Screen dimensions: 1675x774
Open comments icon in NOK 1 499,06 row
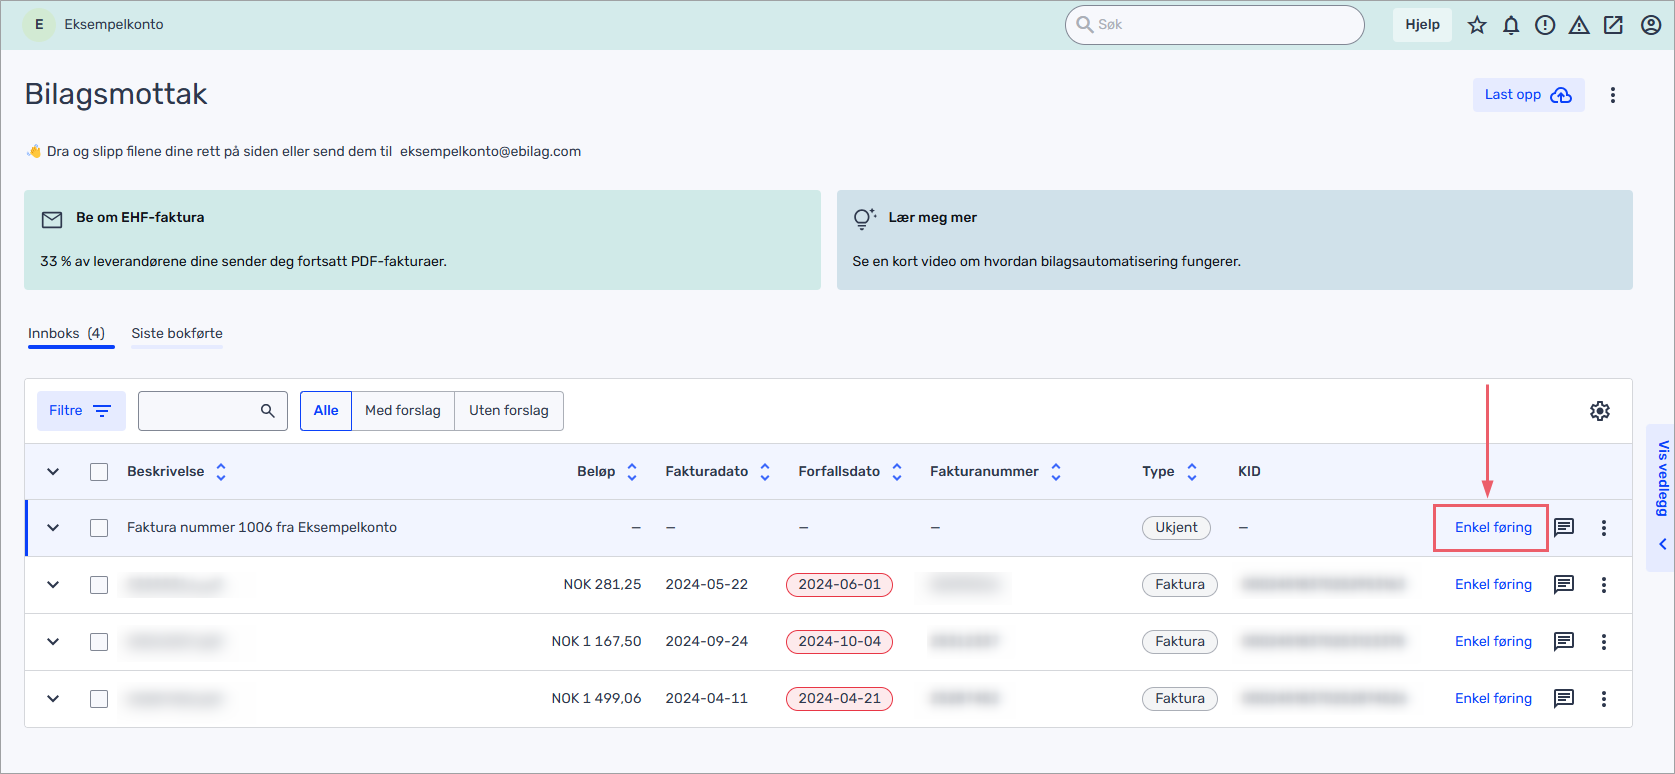click(x=1564, y=698)
